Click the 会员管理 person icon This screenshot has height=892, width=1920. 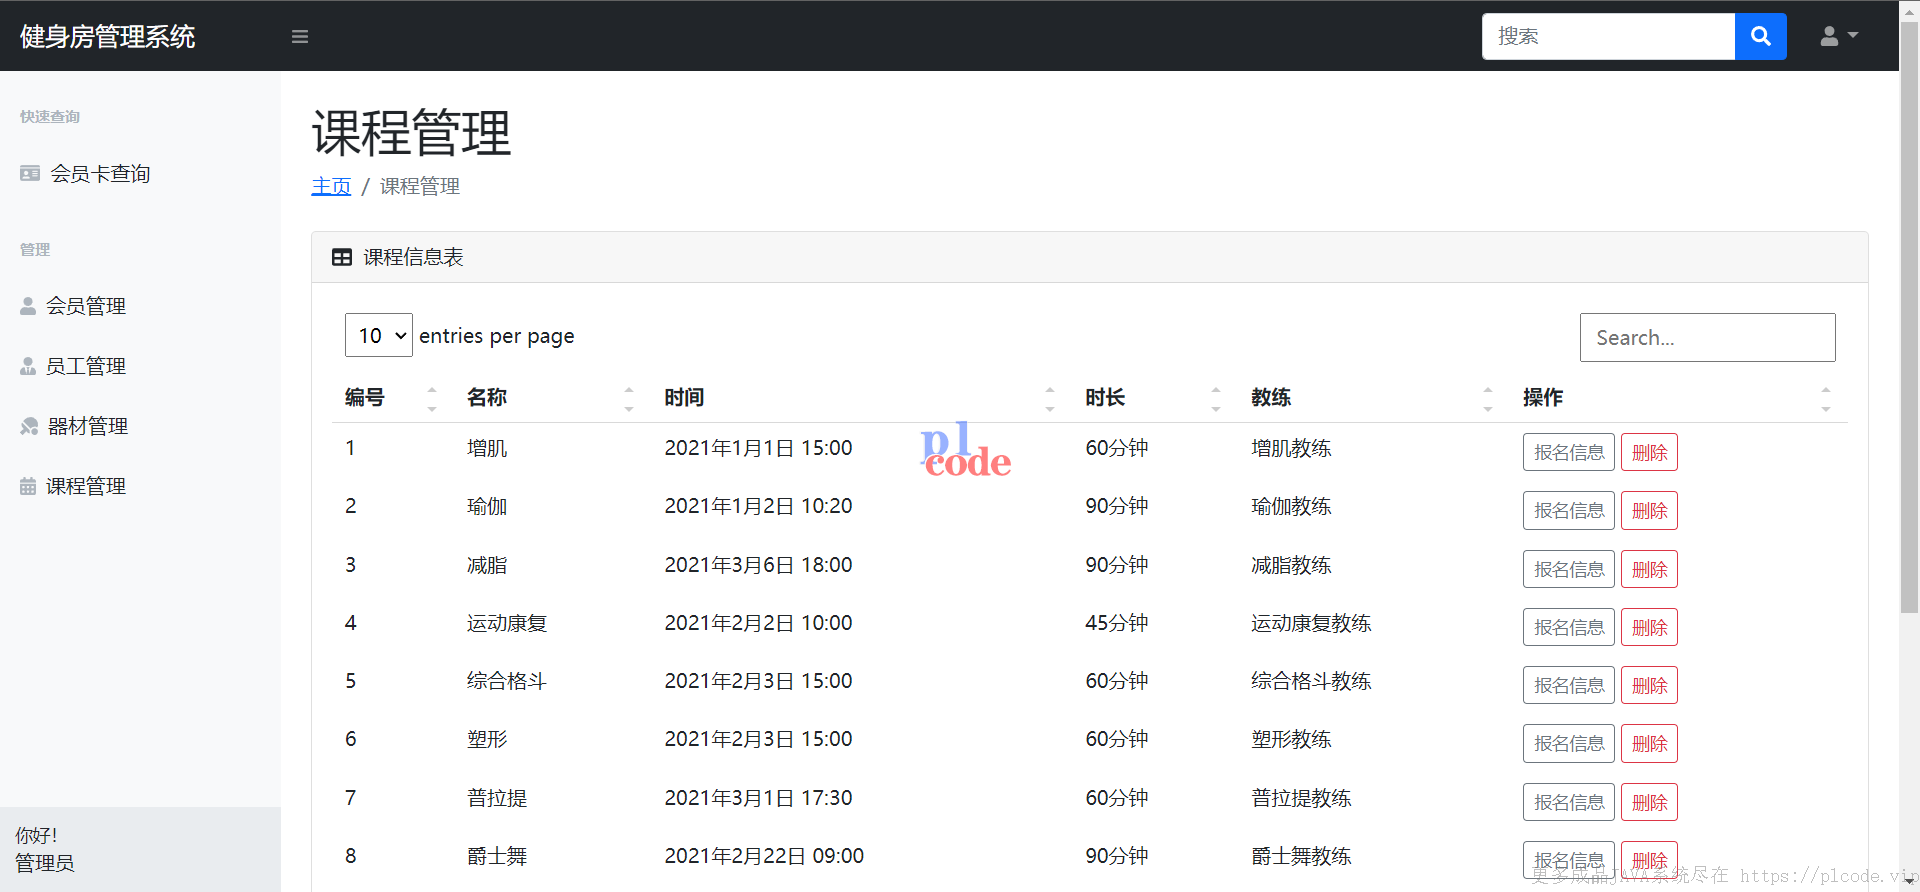tap(28, 306)
